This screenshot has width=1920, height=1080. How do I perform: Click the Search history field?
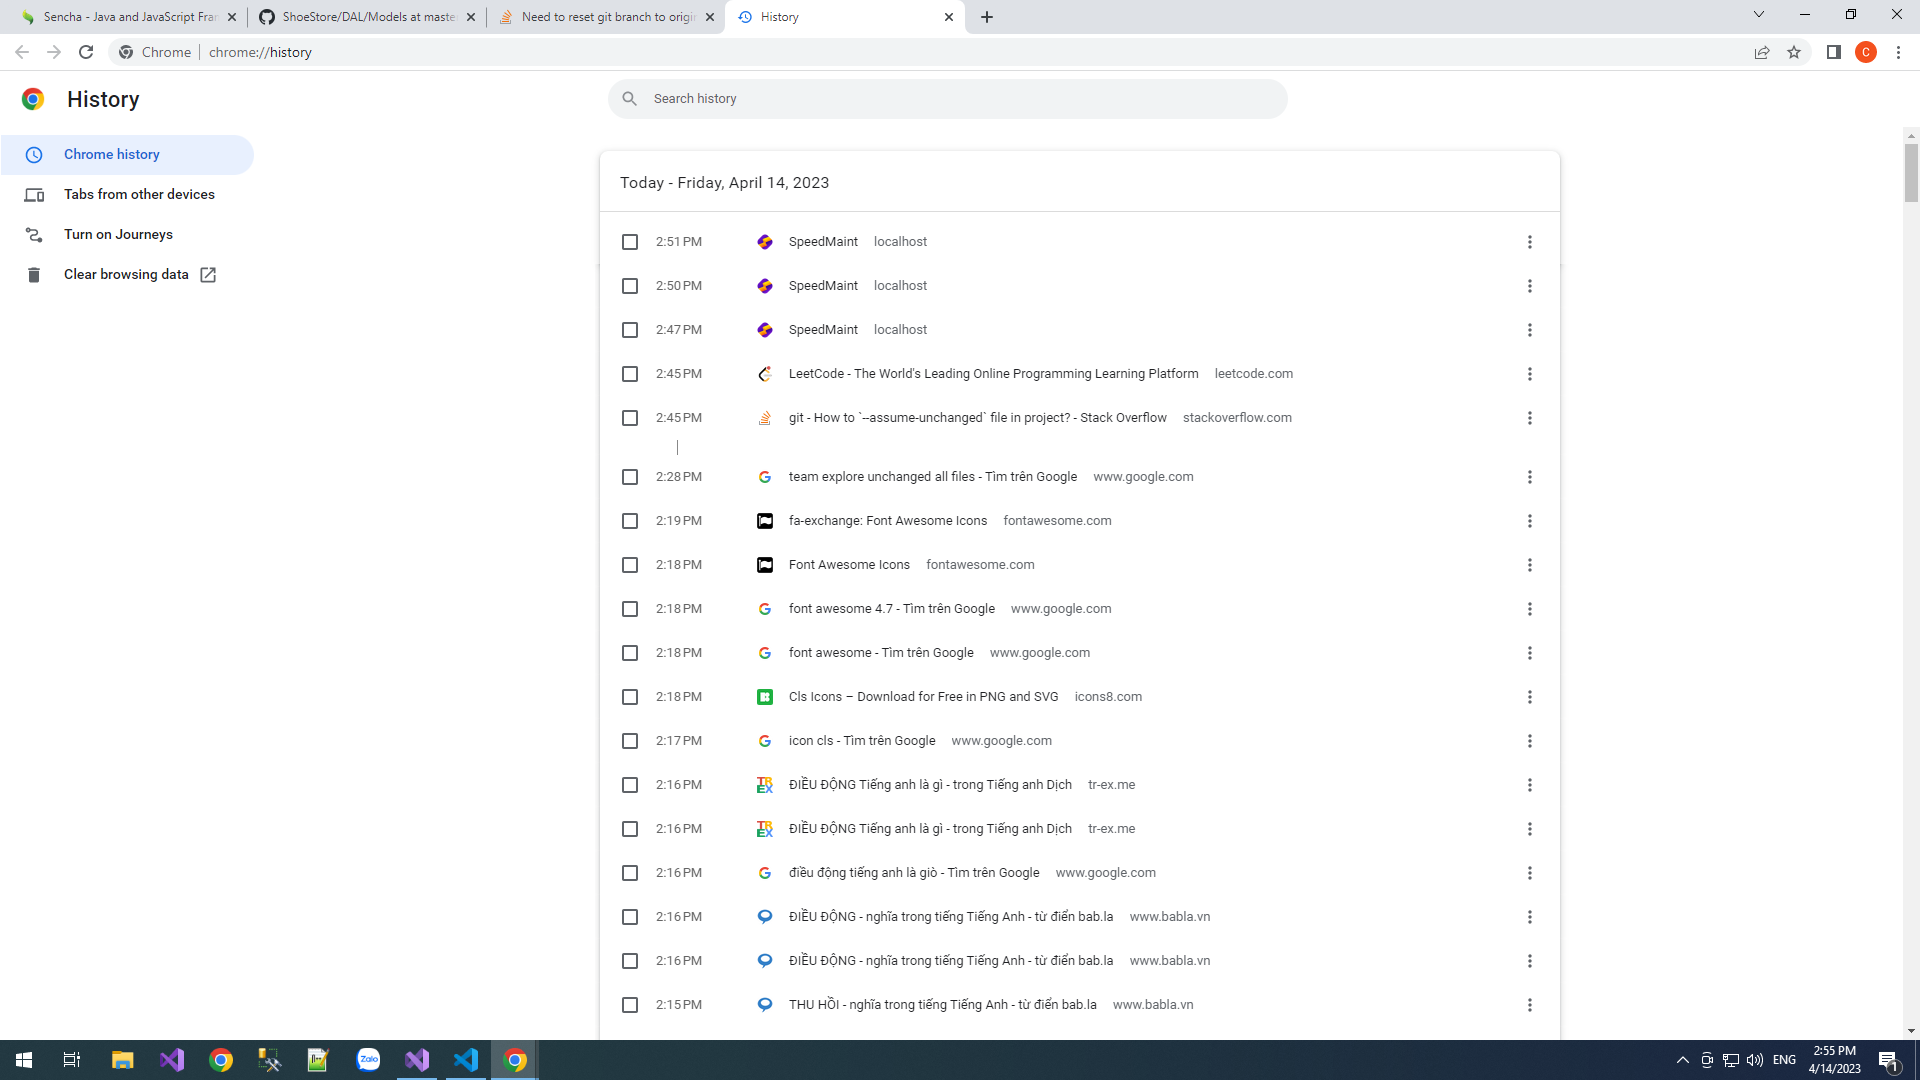(947, 99)
